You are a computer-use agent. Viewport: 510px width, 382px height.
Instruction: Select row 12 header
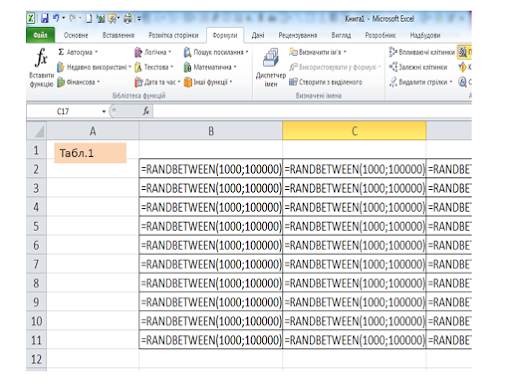coord(36,359)
